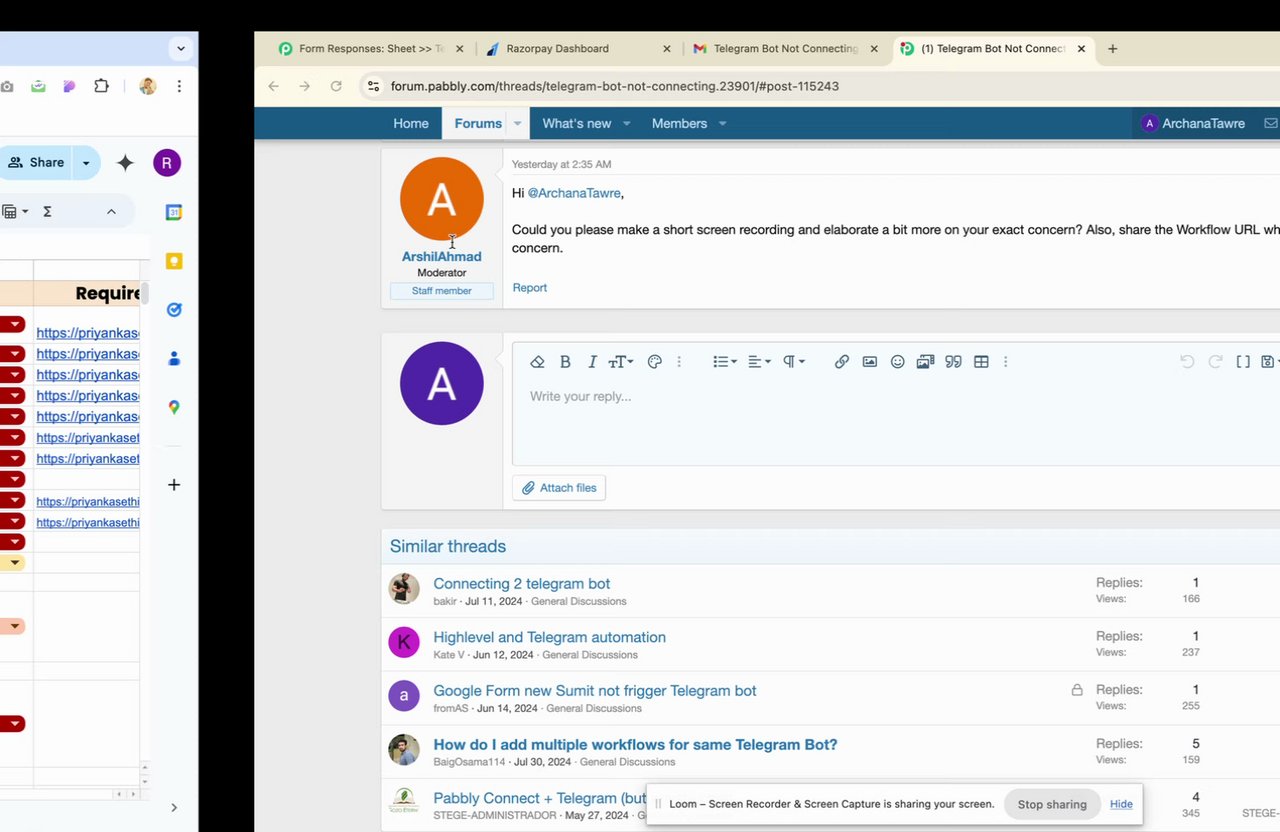Open How do I add multiple workflows thread

(635, 745)
